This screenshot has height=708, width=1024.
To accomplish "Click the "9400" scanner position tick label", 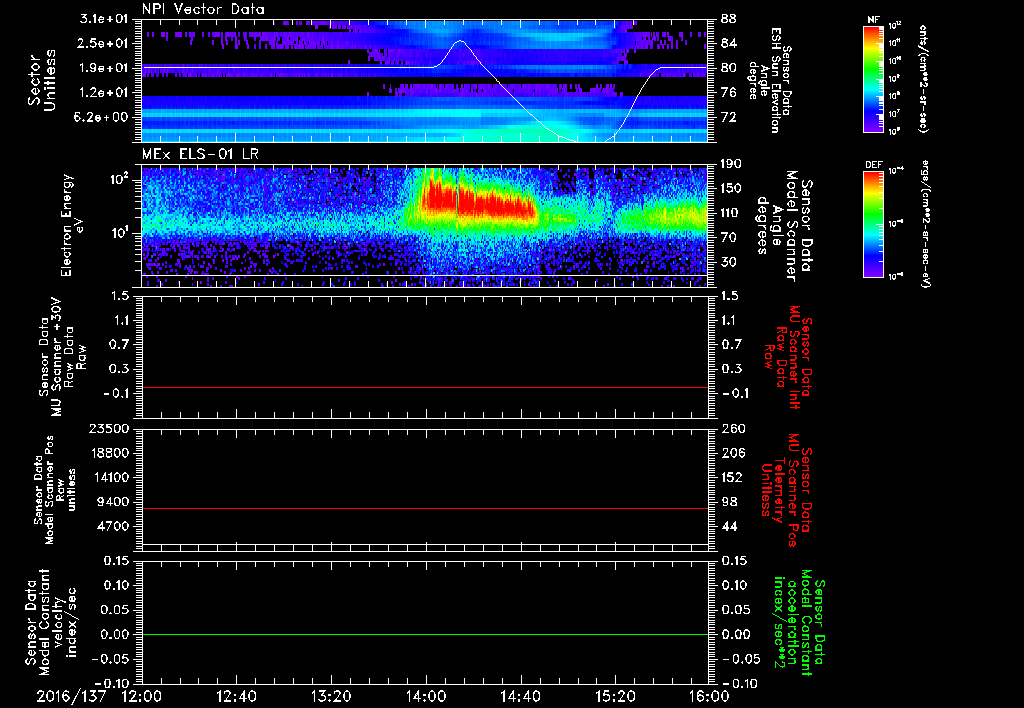I will tap(112, 502).
